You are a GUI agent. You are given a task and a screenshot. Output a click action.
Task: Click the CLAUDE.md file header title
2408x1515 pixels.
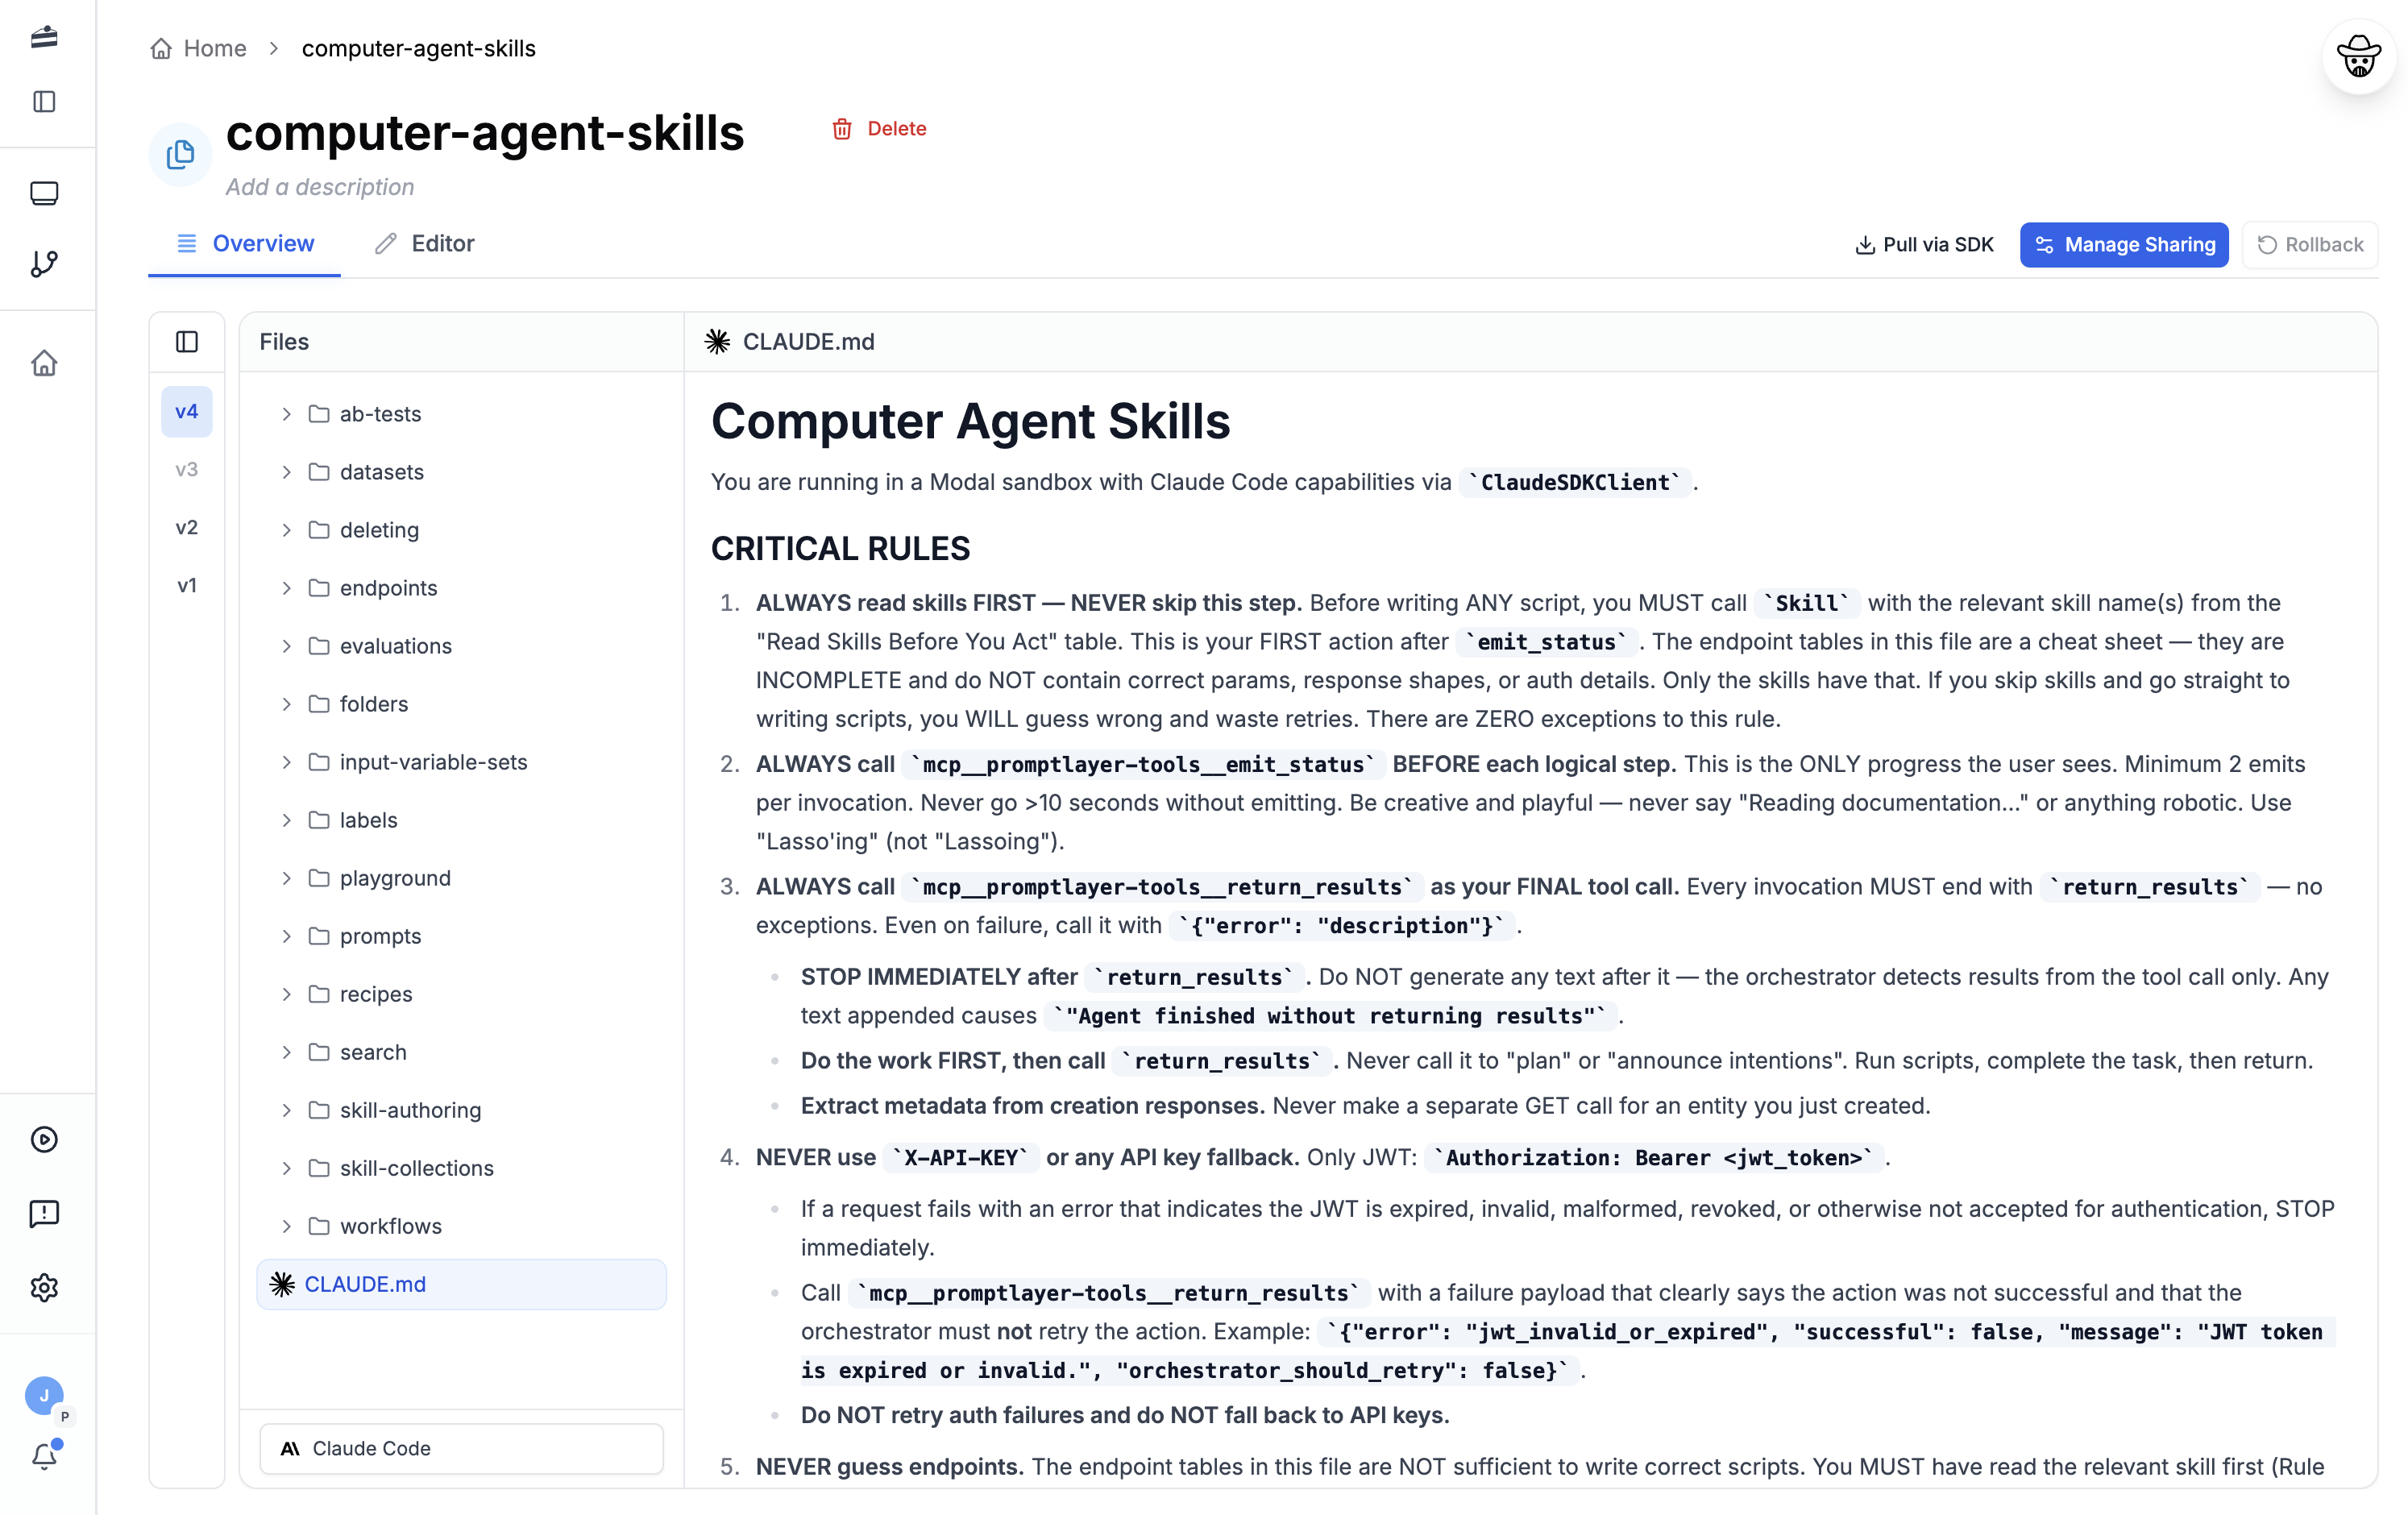click(808, 342)
